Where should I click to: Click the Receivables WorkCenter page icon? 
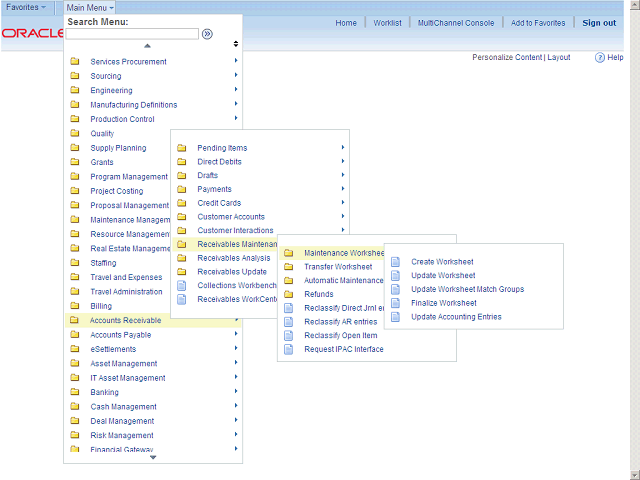[x=182, y=299]
